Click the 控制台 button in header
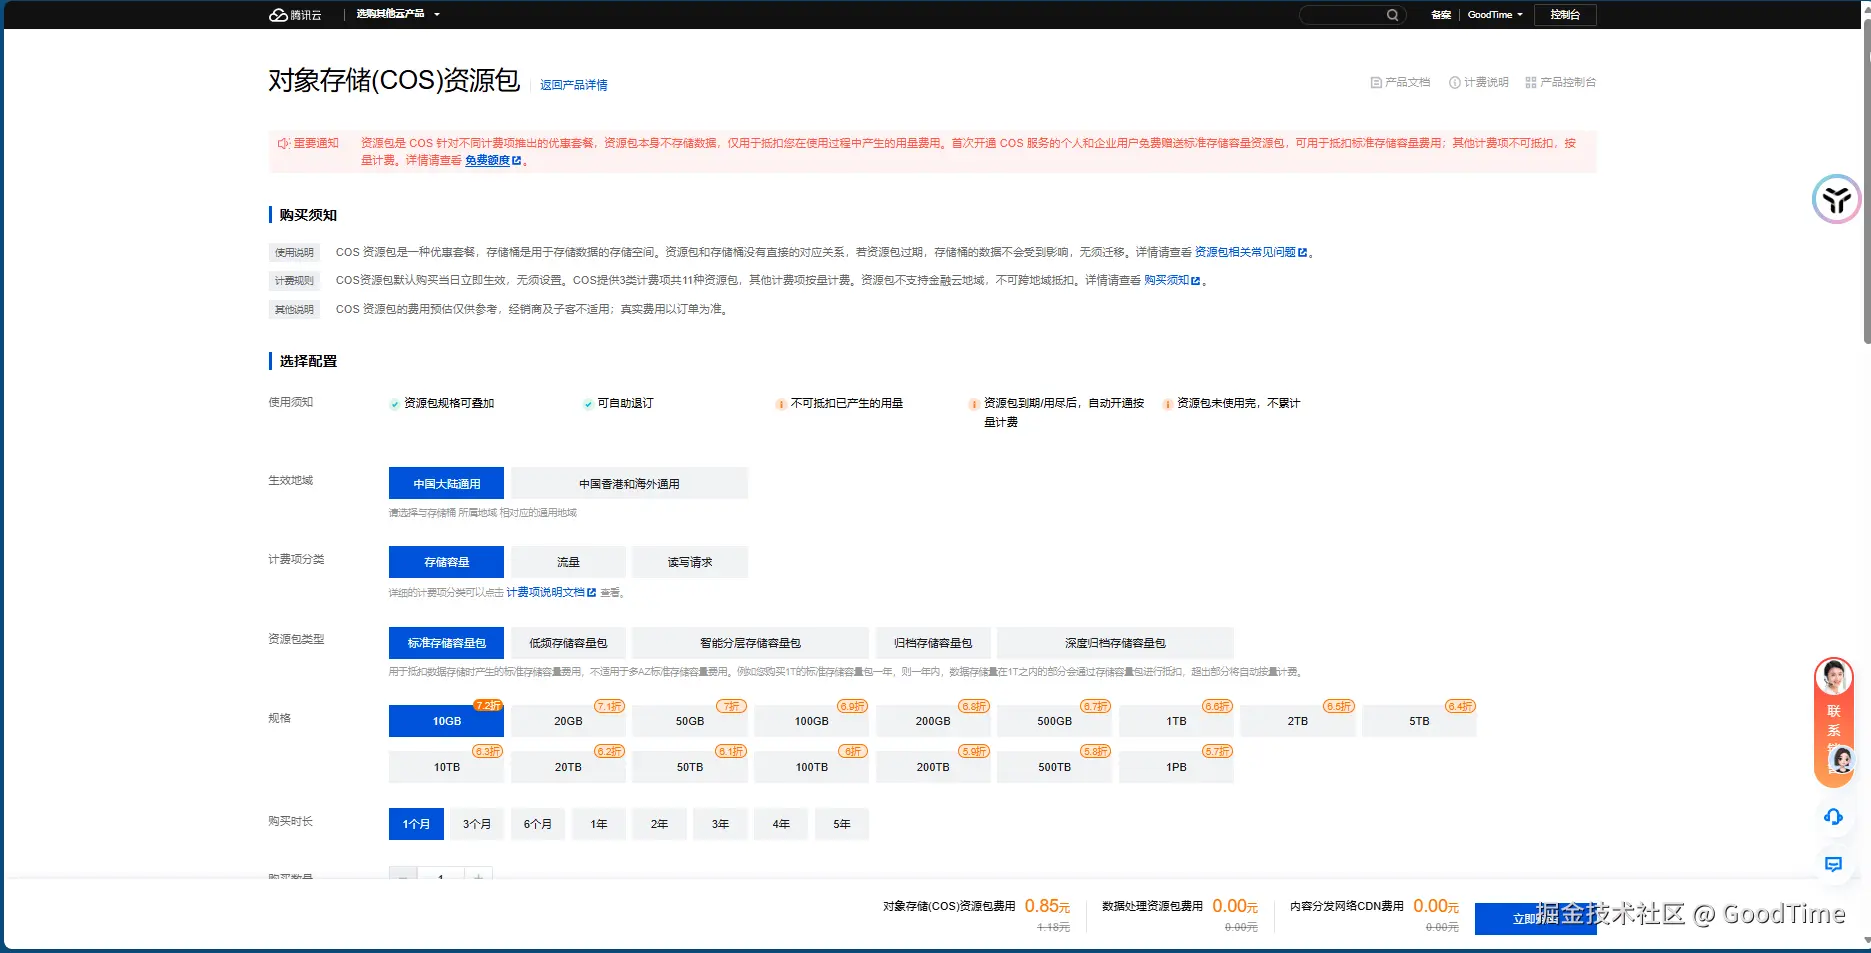The height and width of the screenshot is (953, 1871). point(1565,15)
